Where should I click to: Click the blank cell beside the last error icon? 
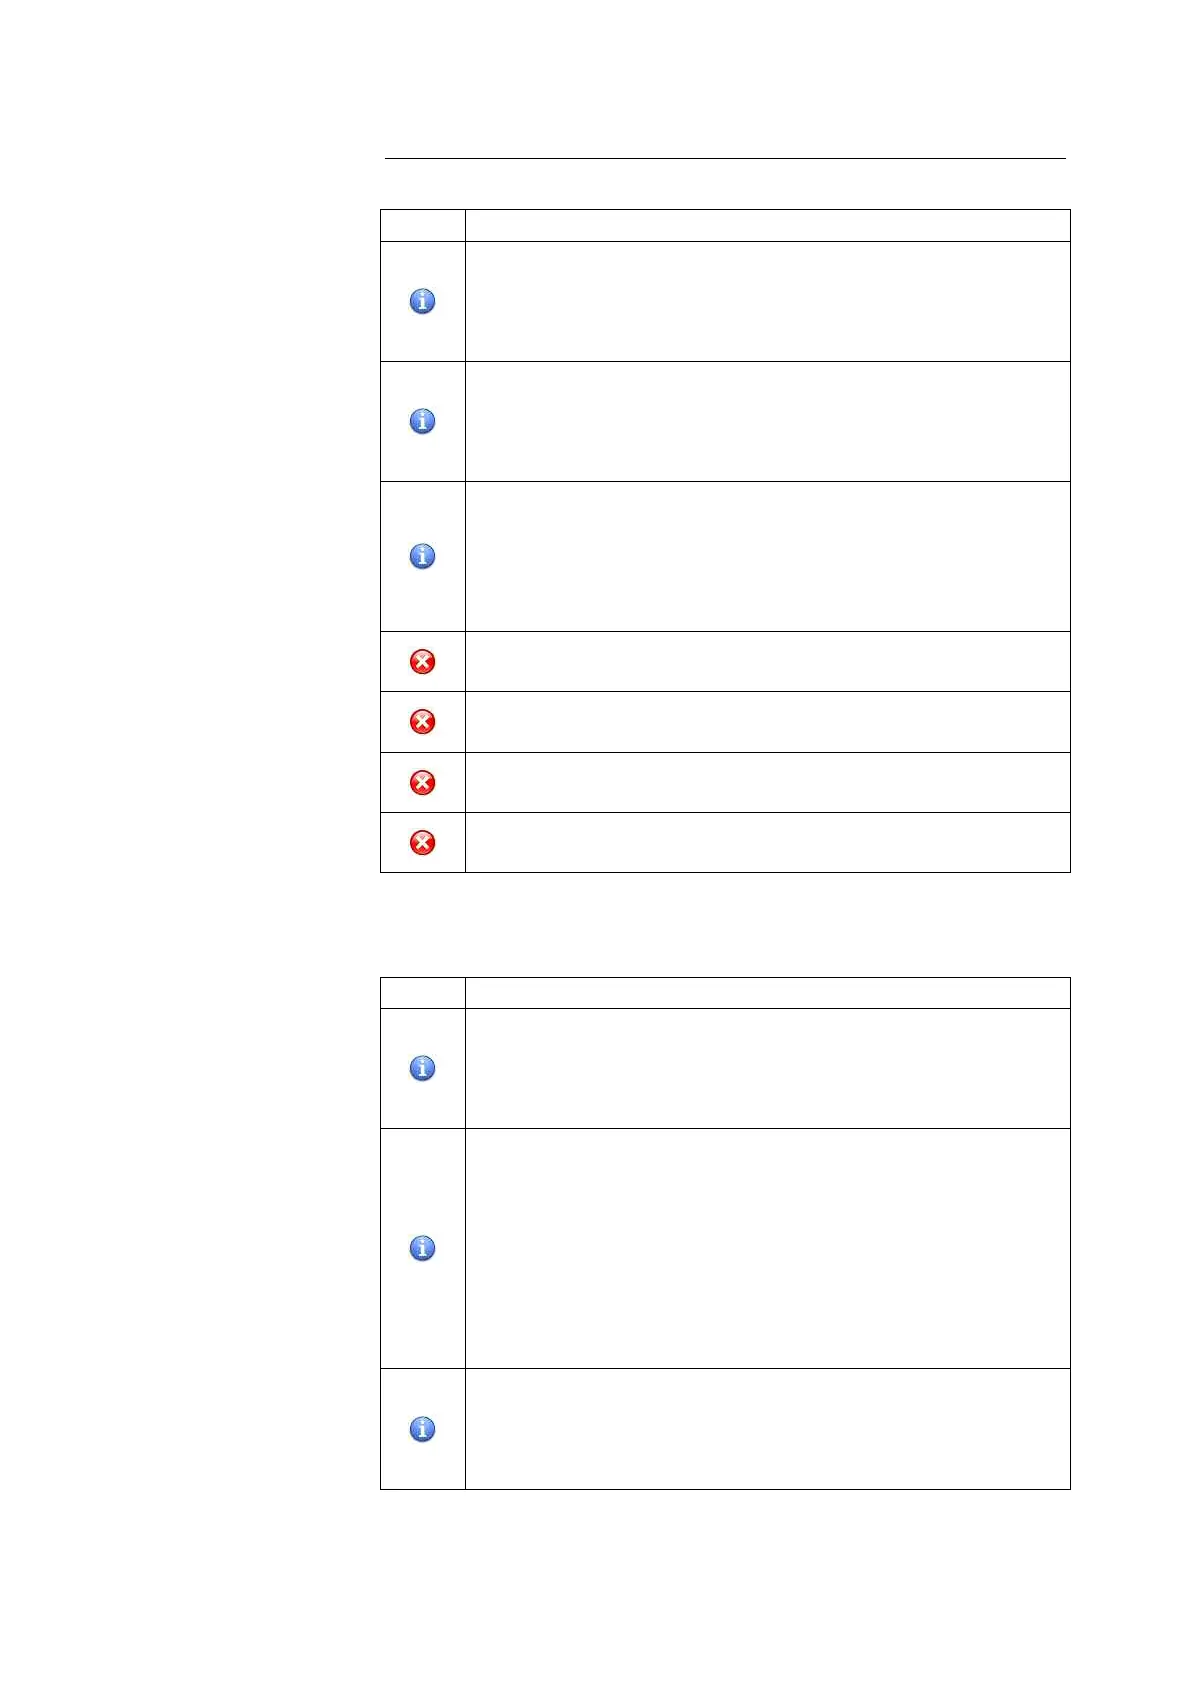point(767,843)
